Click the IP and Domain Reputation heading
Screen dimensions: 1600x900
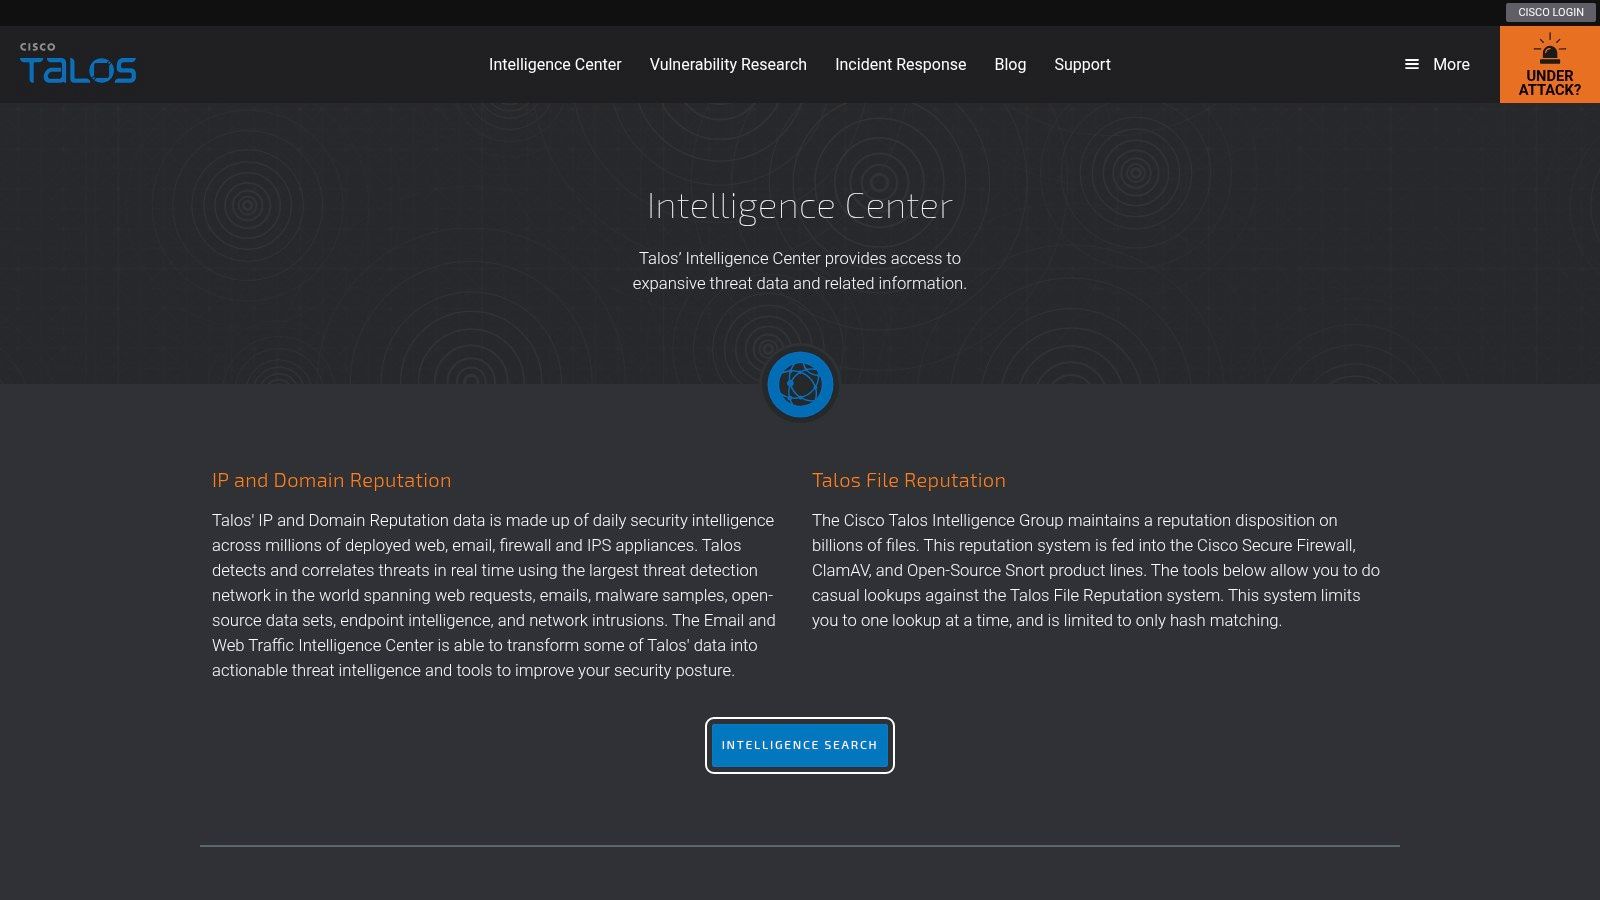point(331,480)
